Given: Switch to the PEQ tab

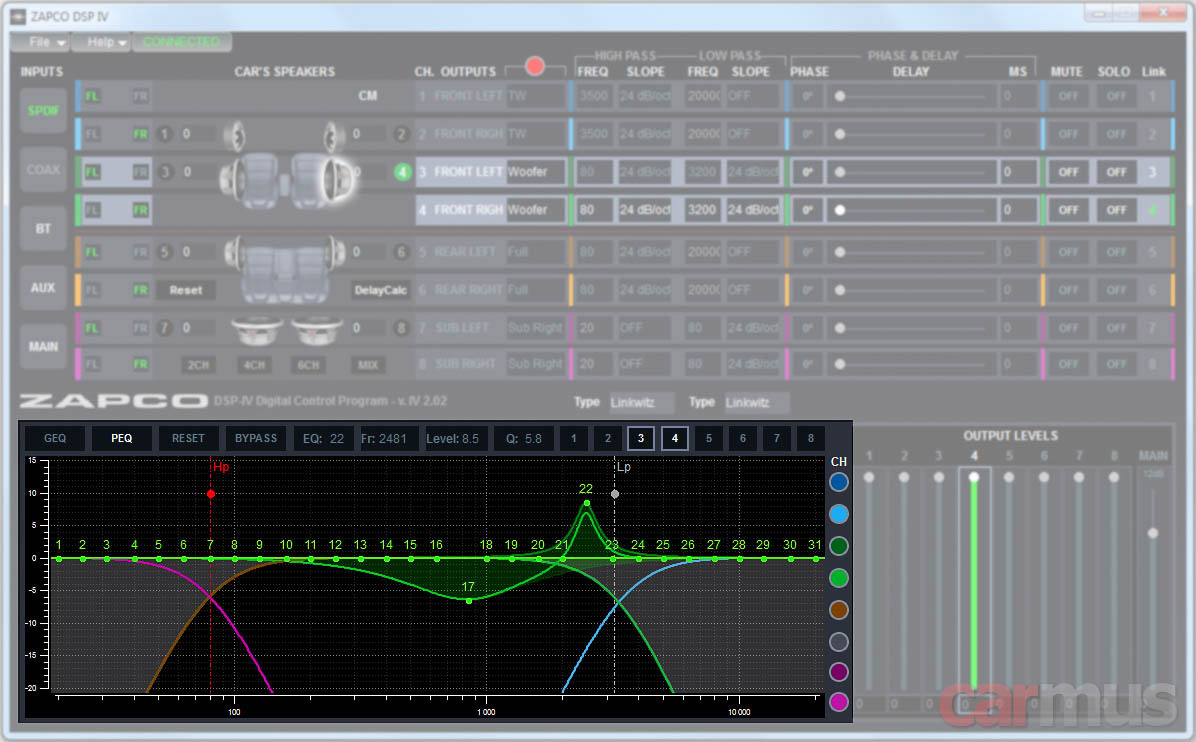Looking at the screenshot, I should coord(121,438).
